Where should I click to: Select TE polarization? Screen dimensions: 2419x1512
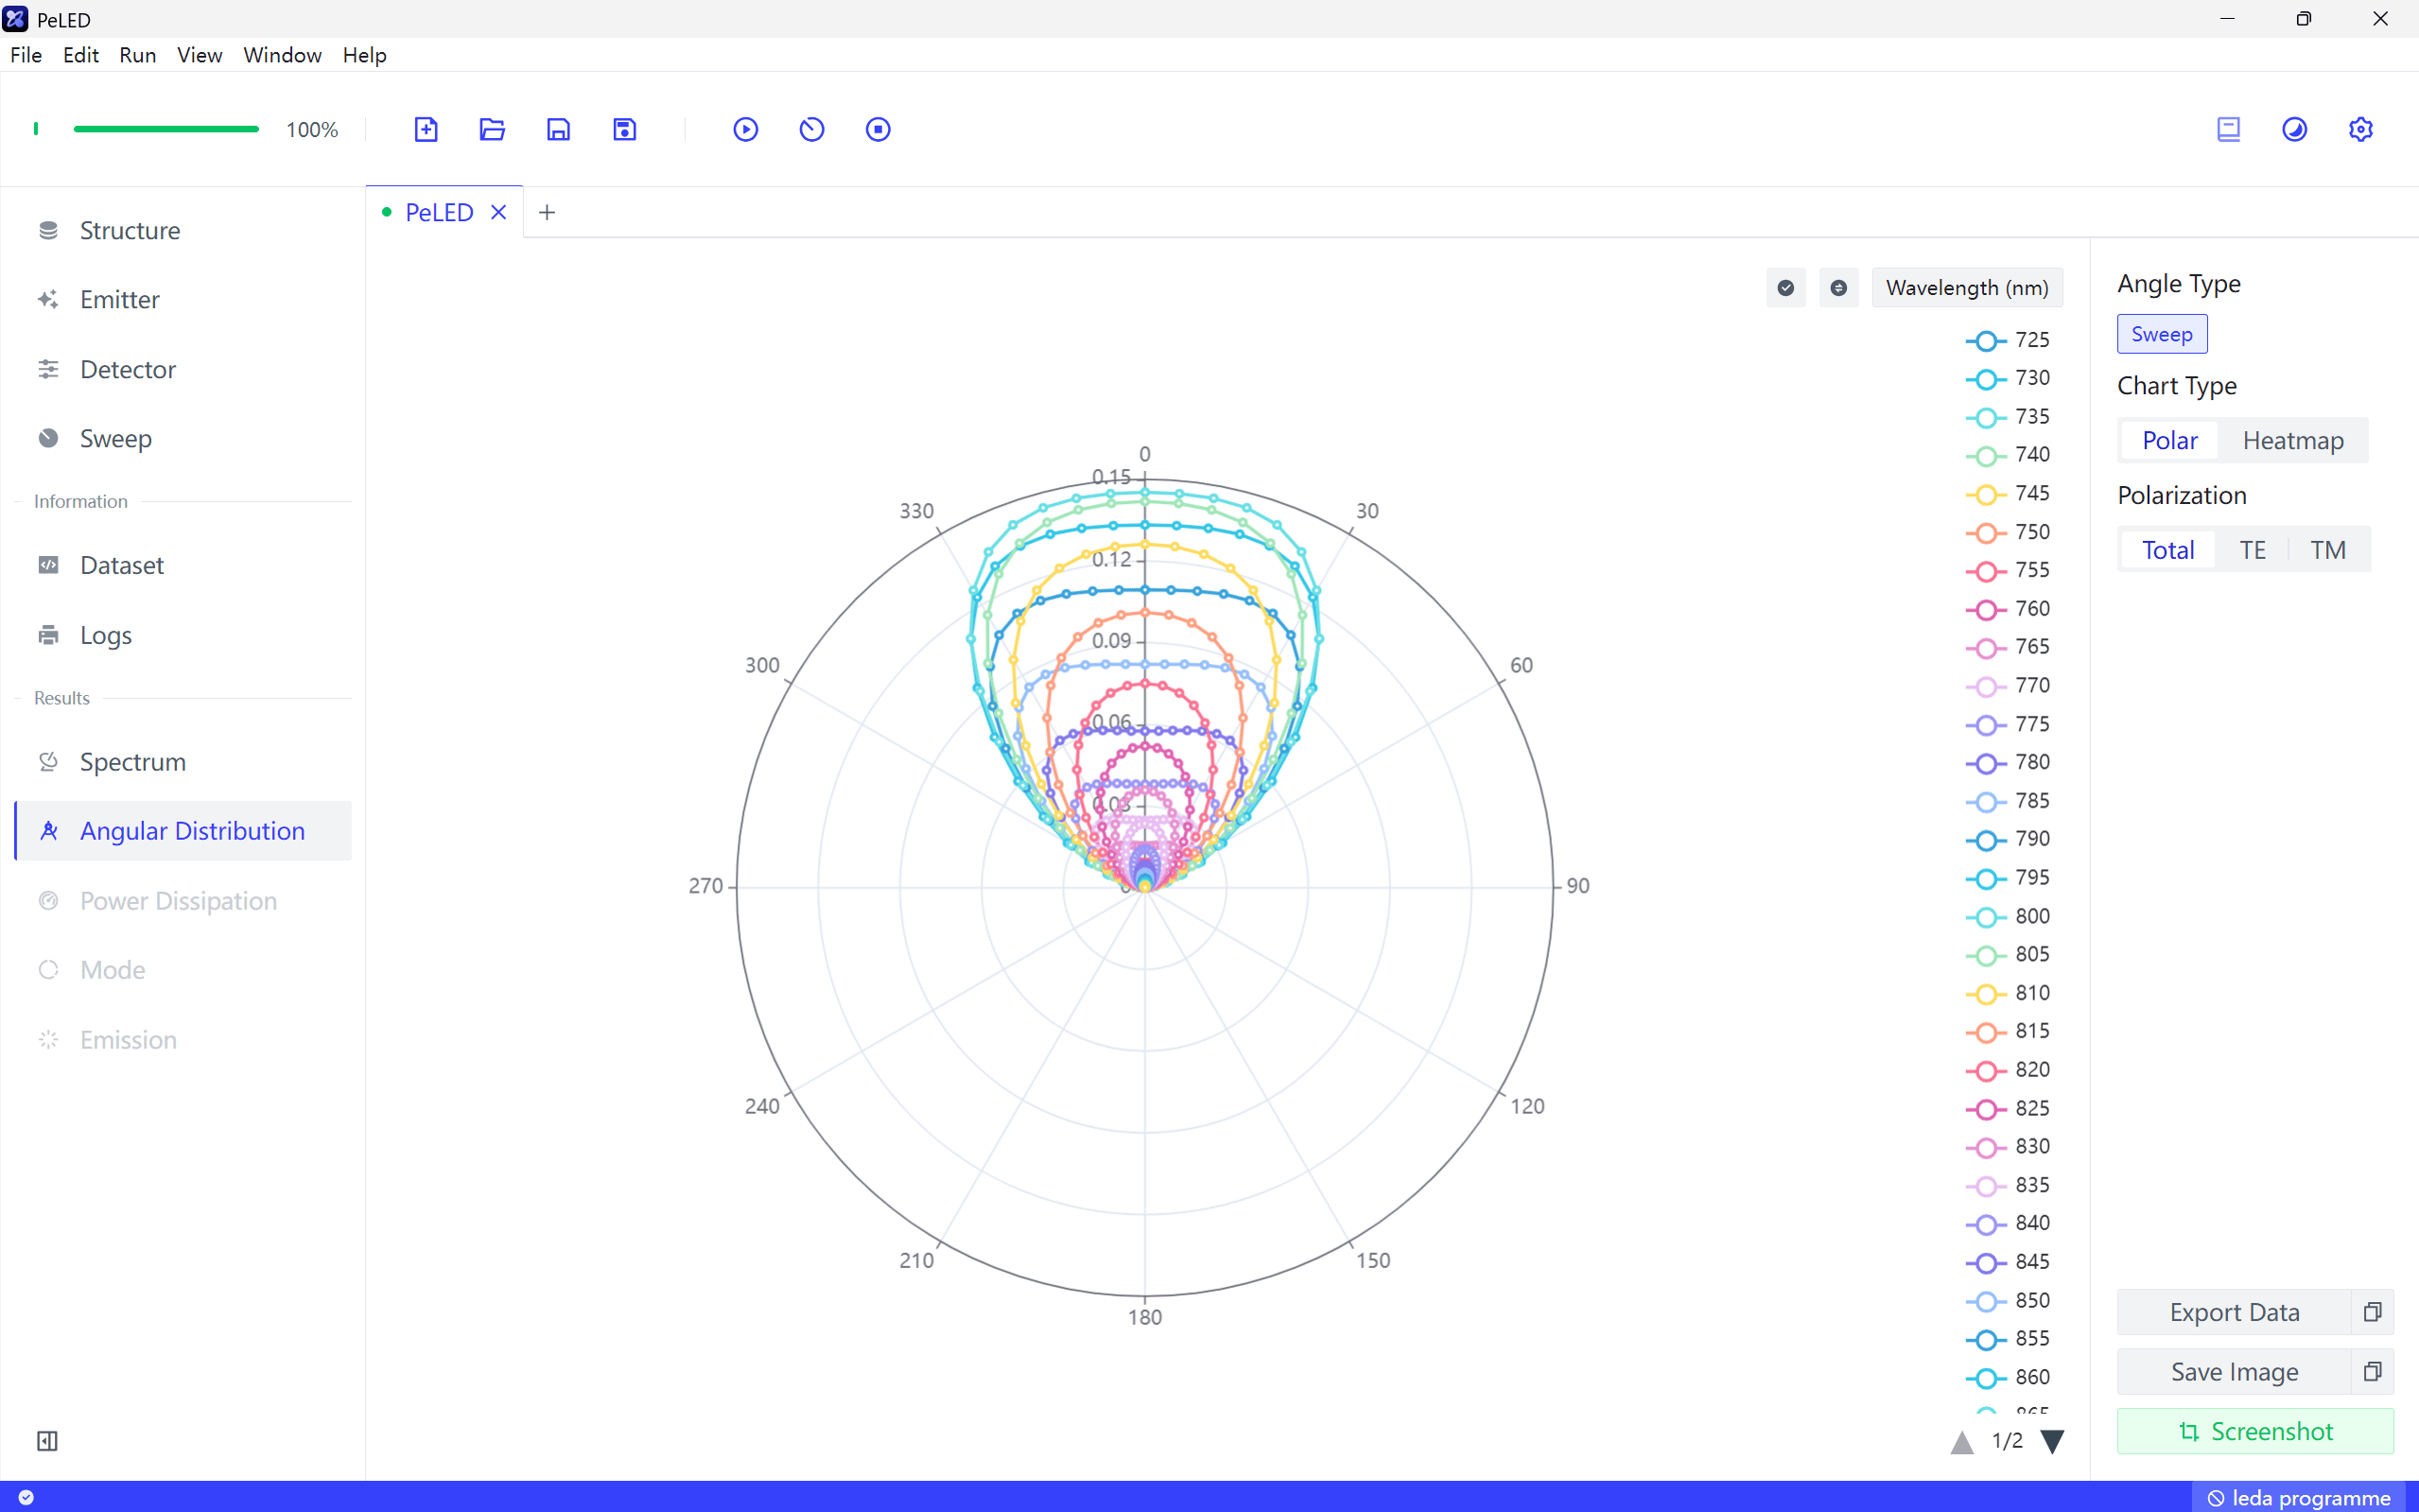point(2252,550)
